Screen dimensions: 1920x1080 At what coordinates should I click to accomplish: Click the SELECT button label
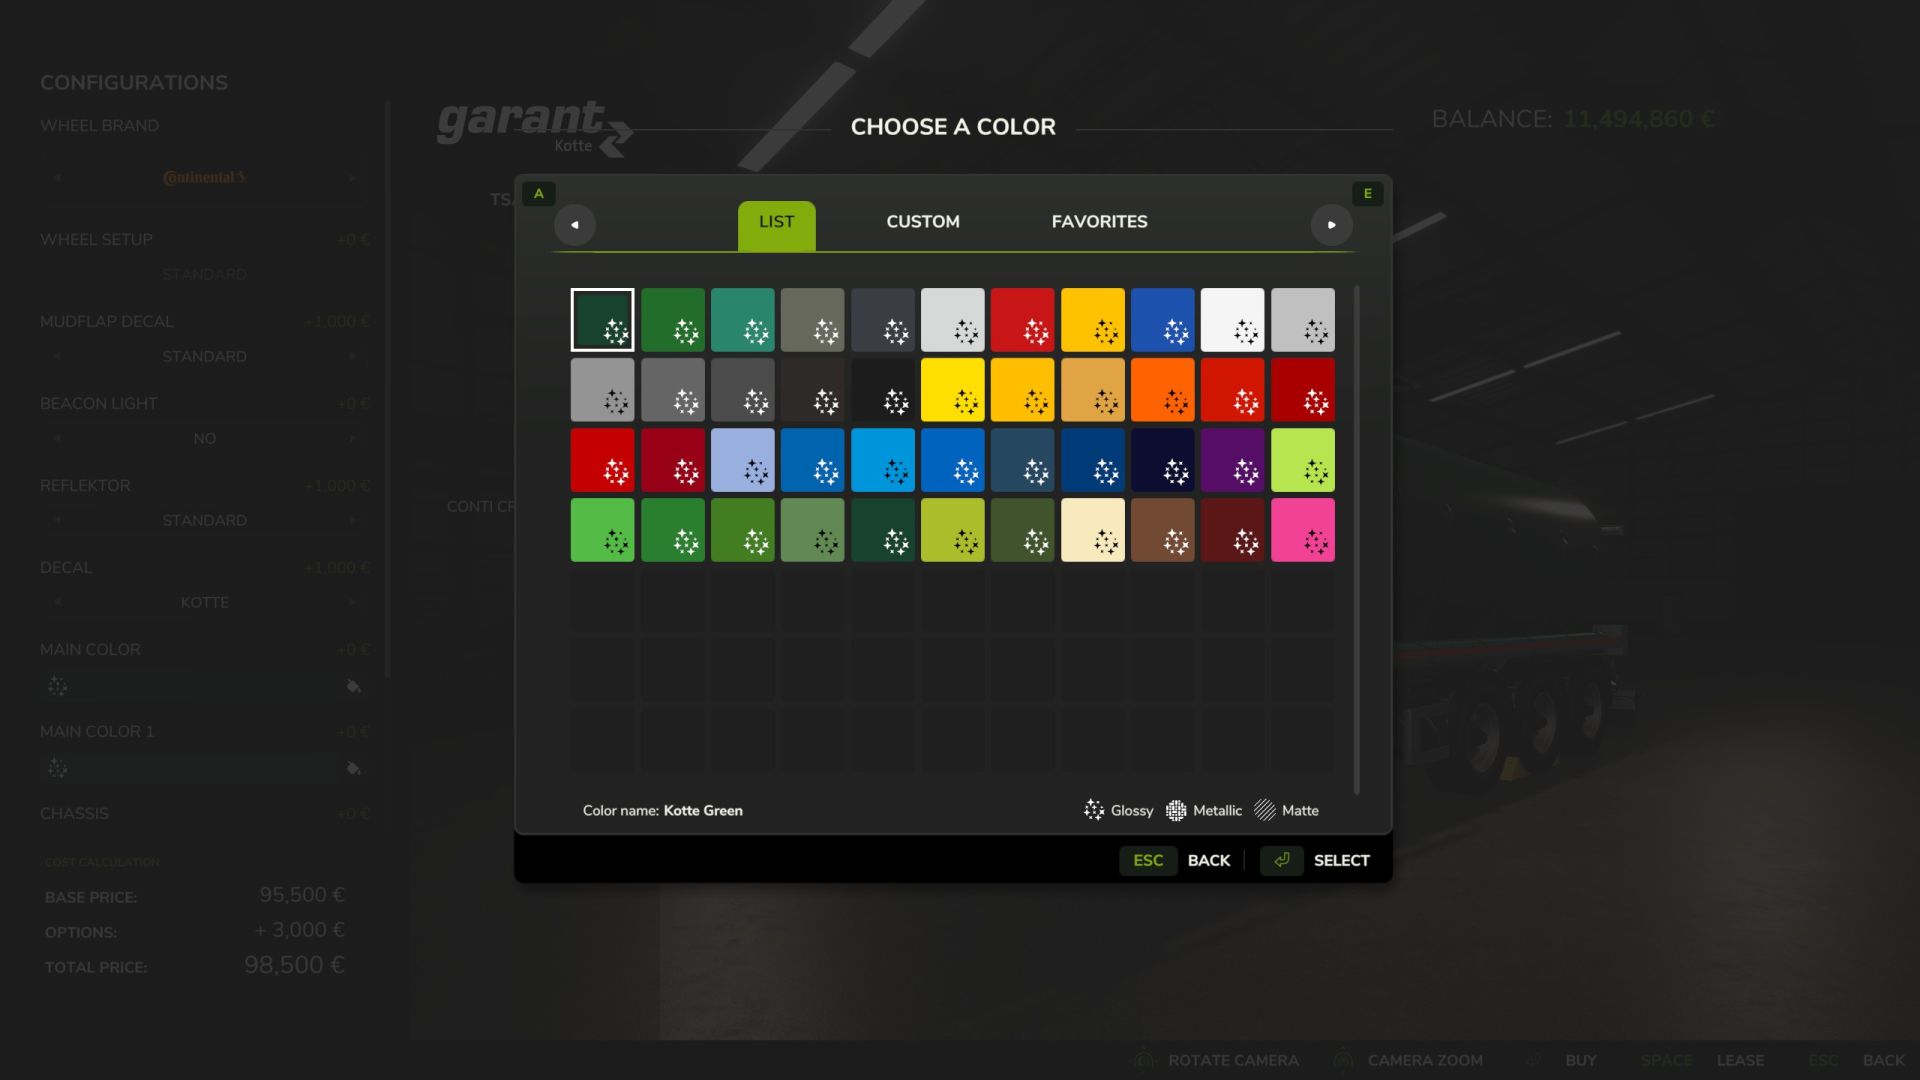pos(1341,860)
